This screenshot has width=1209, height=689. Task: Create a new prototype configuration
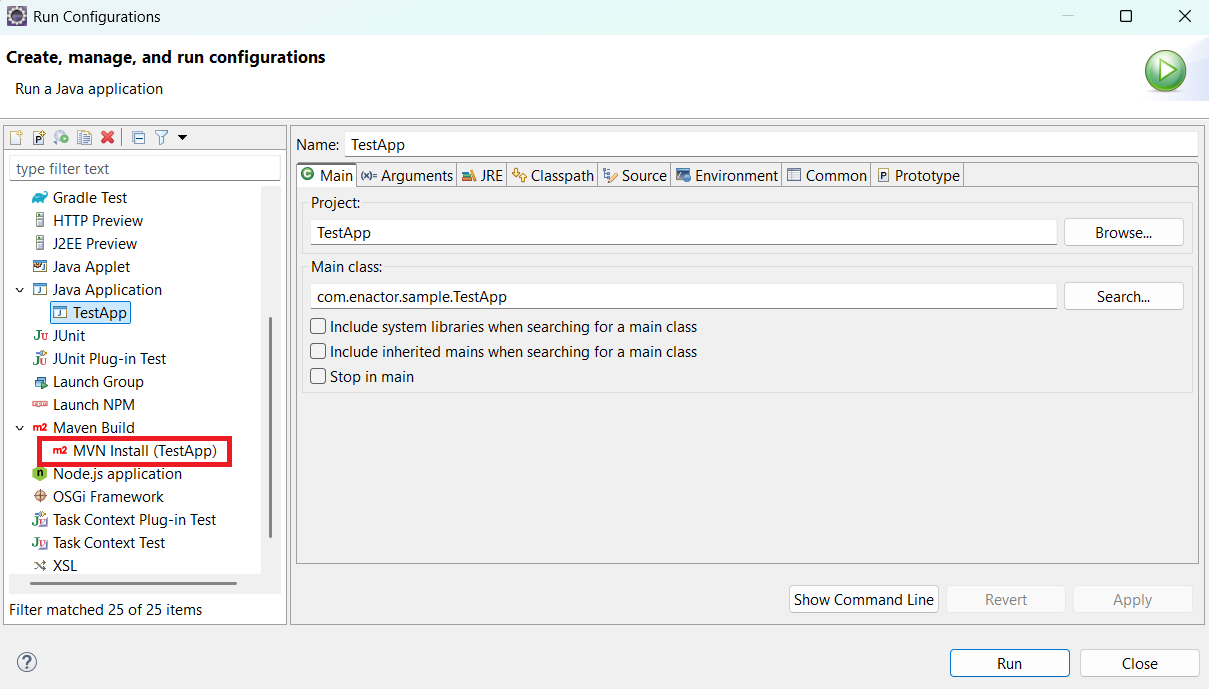click(39, 137)
